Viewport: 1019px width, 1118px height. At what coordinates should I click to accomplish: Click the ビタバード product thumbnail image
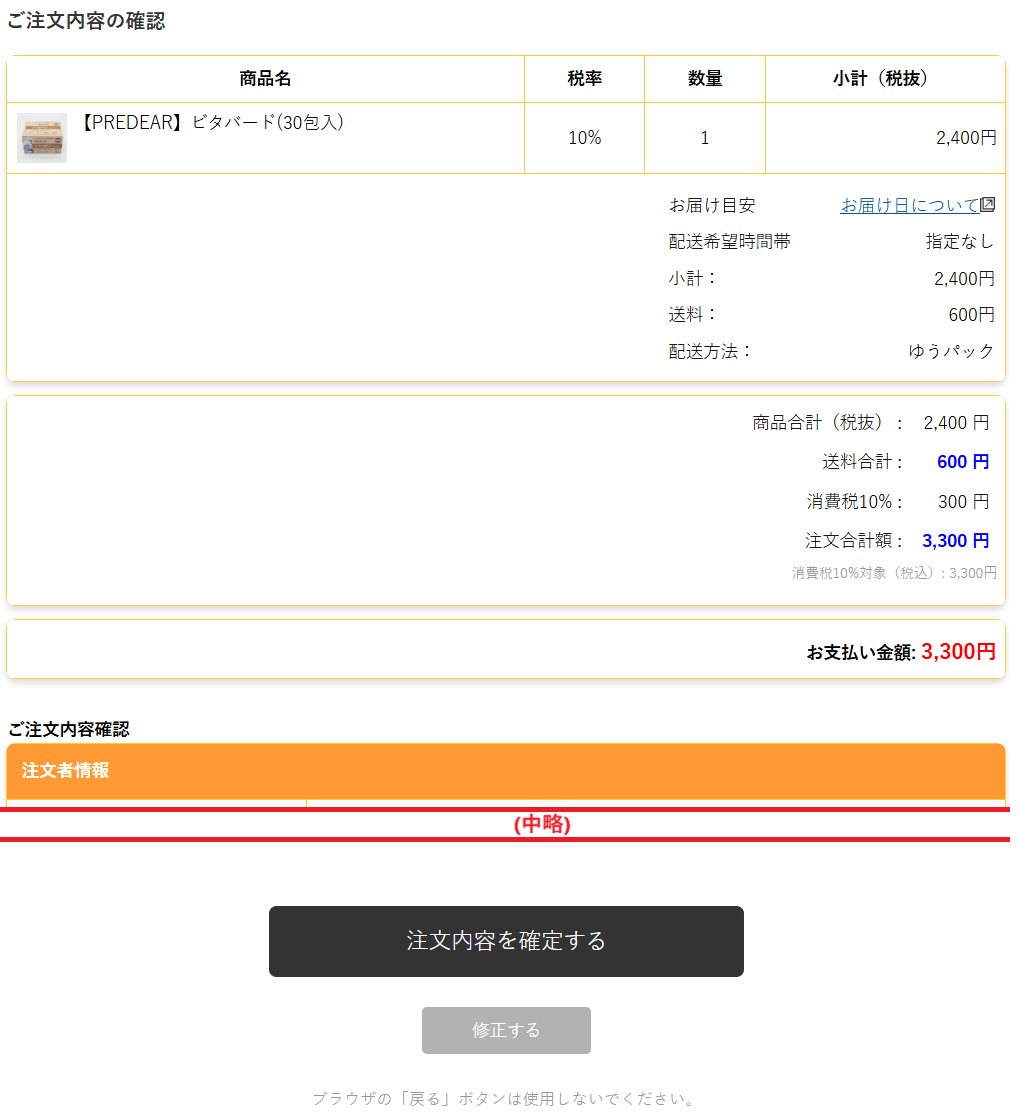point(42,138)
